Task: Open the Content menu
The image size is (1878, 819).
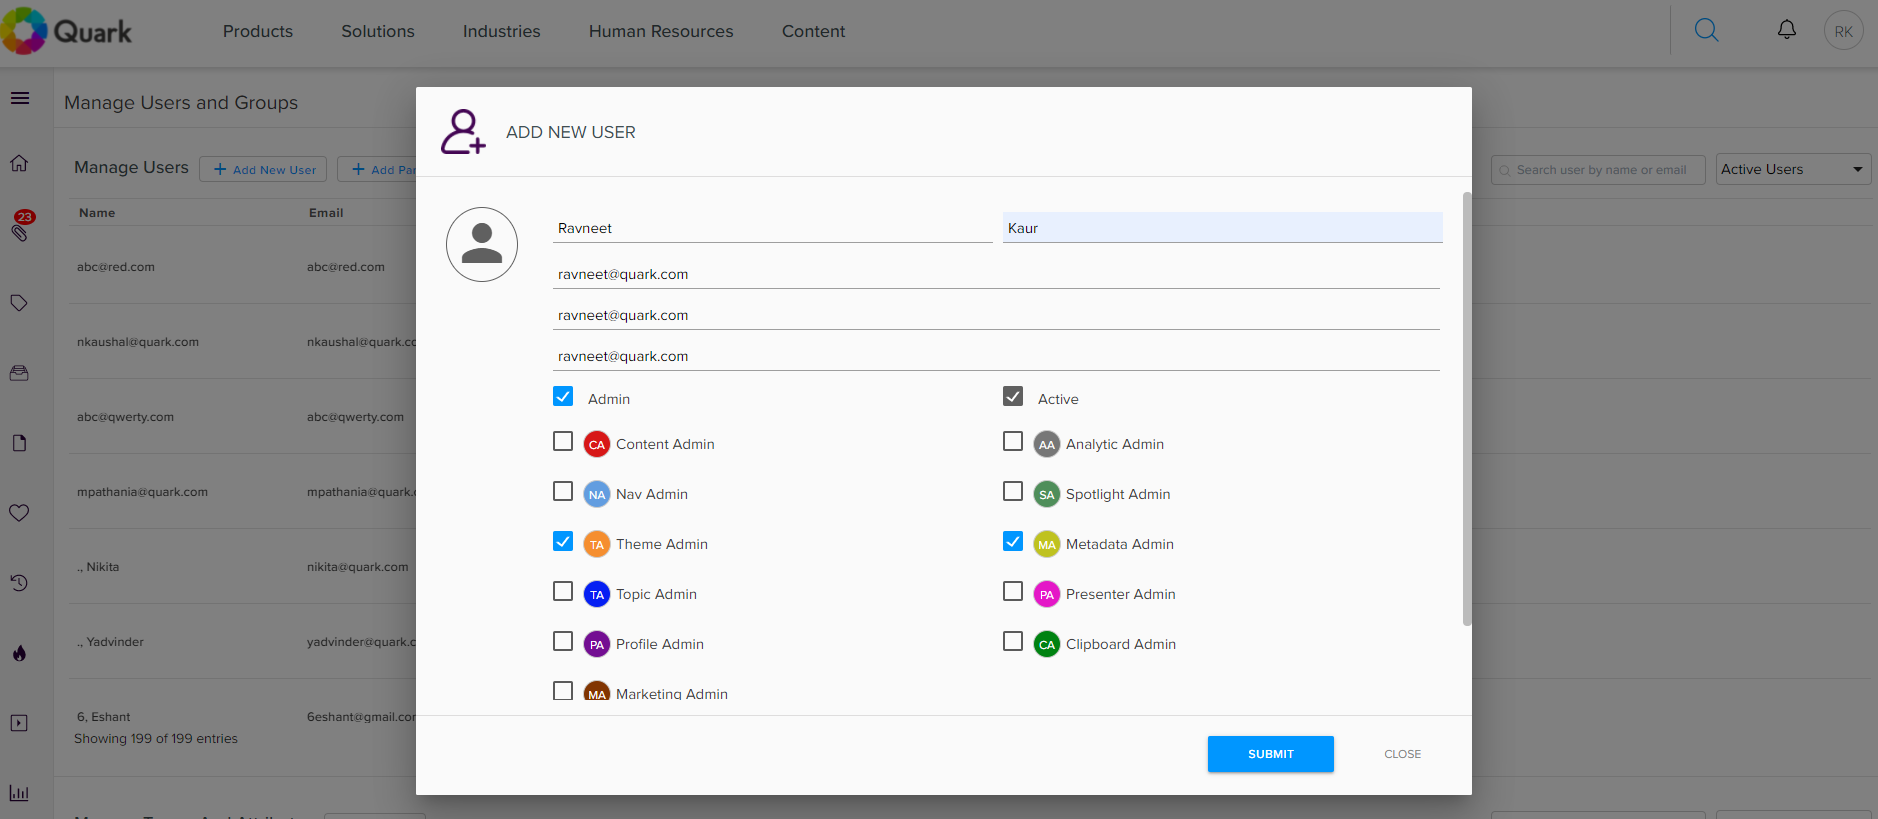Action: (814, 31)
